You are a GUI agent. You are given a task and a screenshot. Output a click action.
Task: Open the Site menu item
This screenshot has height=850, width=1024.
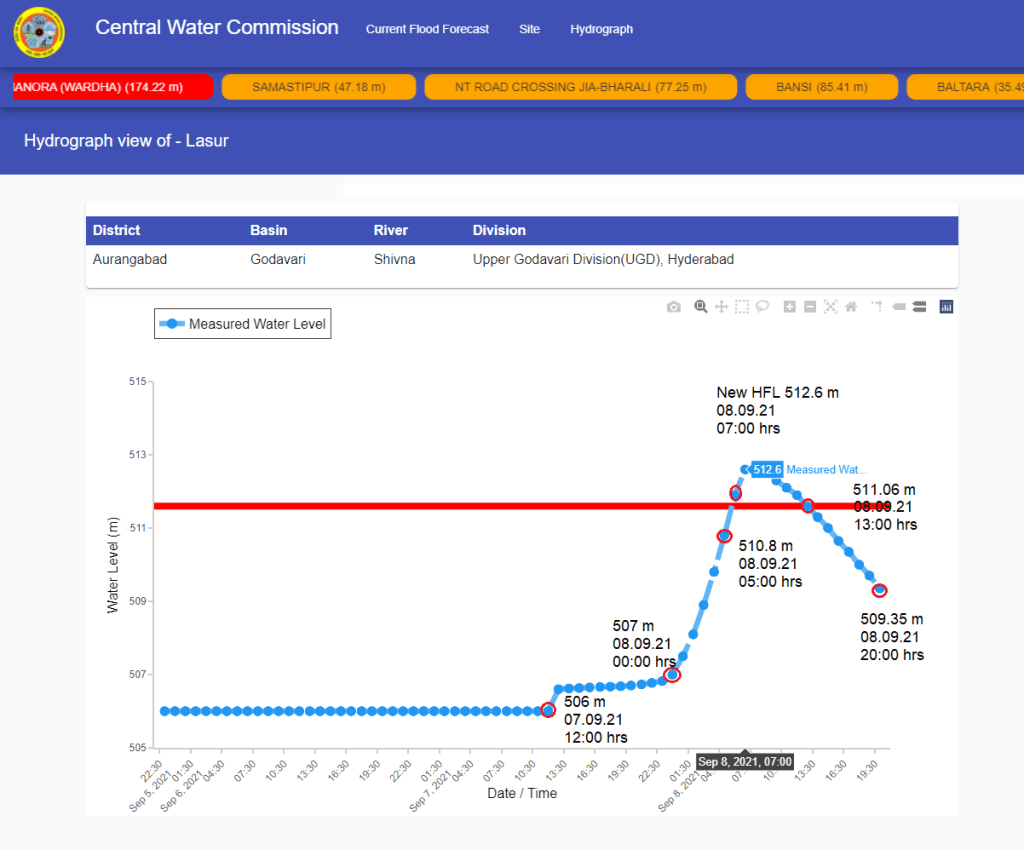pos(529,29)
